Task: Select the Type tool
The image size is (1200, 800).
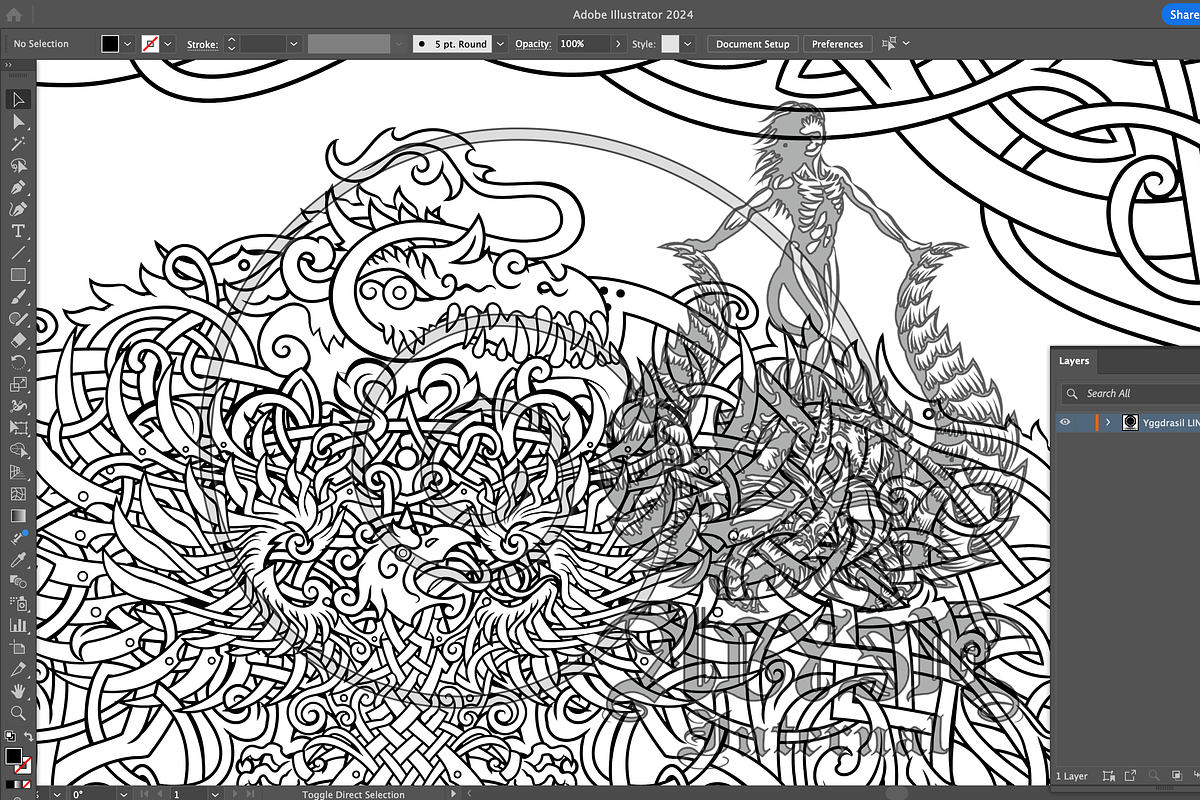Action: 18,231
